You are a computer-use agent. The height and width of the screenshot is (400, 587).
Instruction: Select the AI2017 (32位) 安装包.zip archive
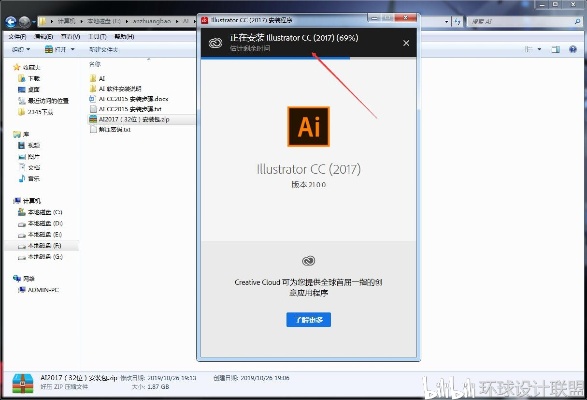pyautogui.click(x=130, y=119)
